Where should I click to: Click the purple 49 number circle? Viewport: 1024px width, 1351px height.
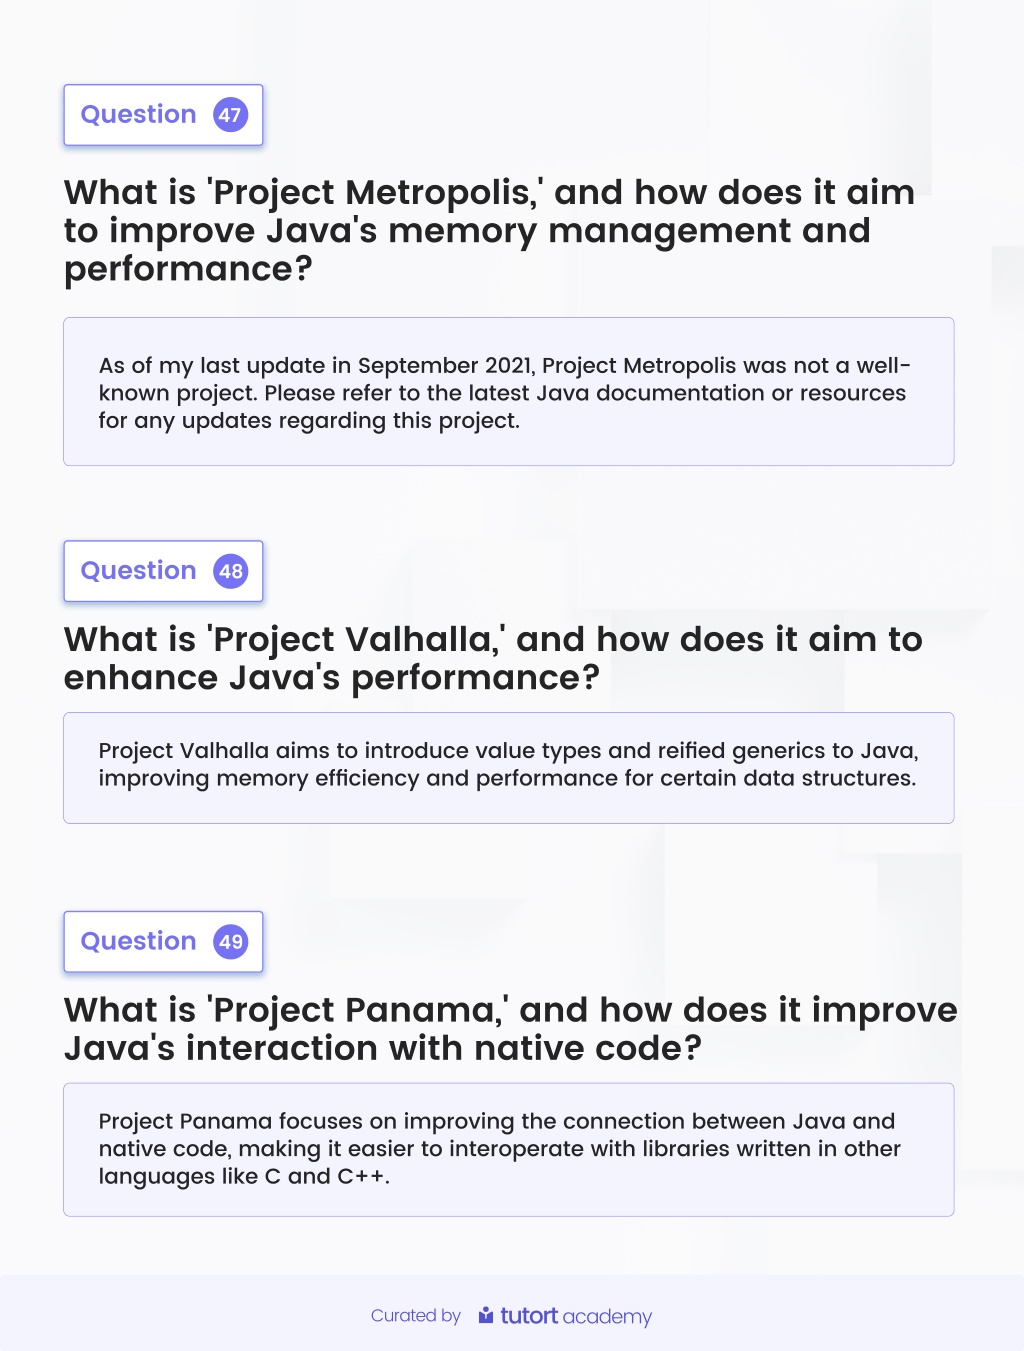[x=231, y=942]
